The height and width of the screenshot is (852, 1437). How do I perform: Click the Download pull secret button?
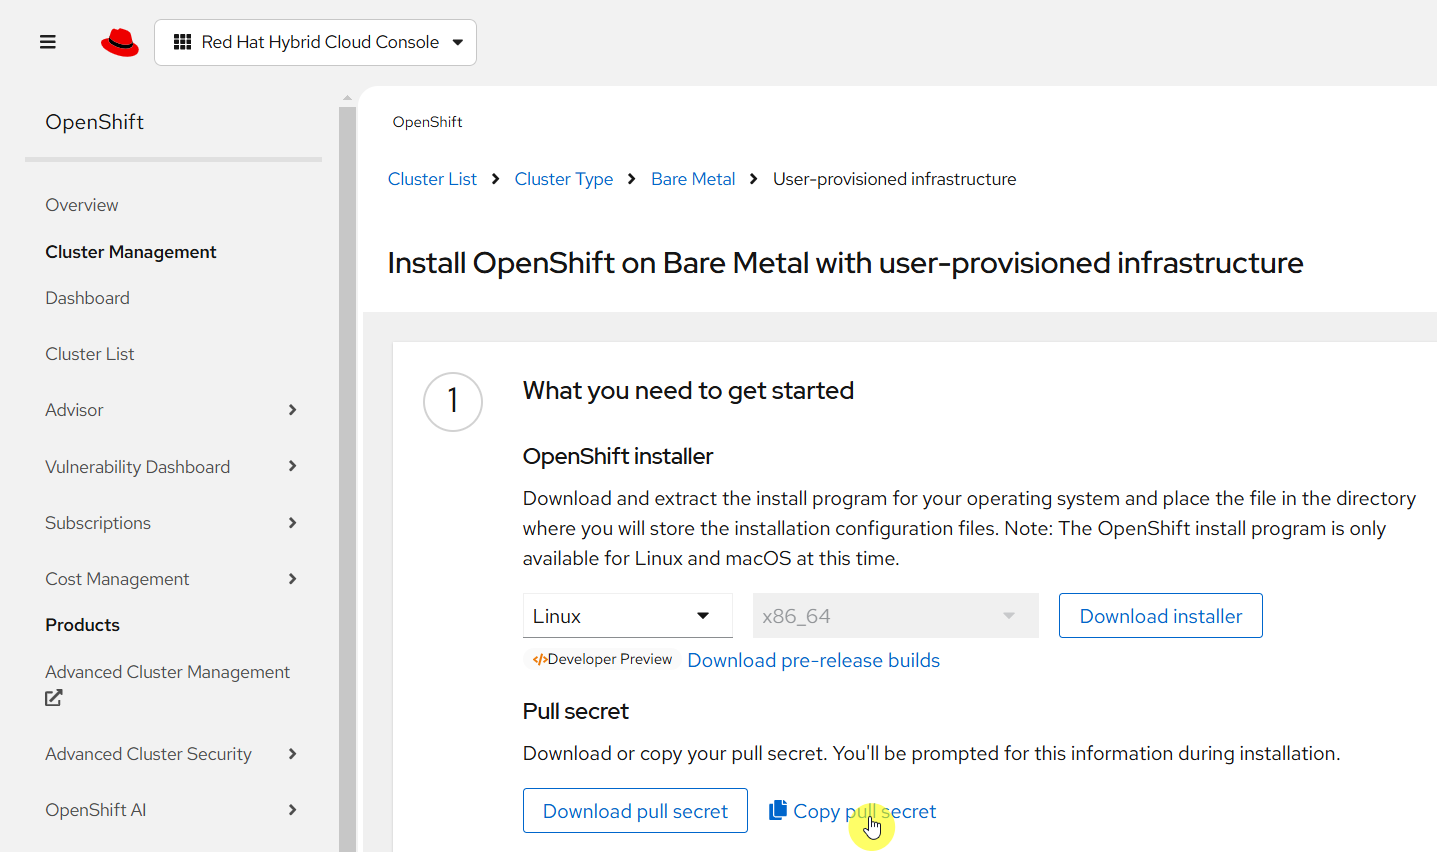635,810
